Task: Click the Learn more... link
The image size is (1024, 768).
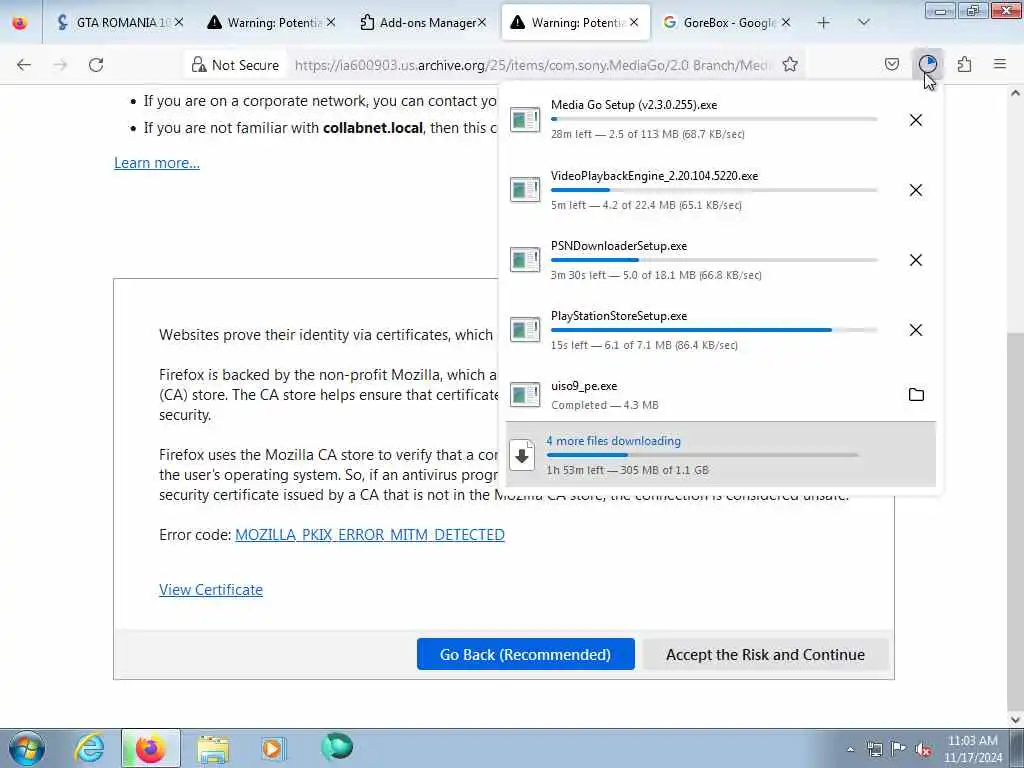Action: (x=157, y=163)
